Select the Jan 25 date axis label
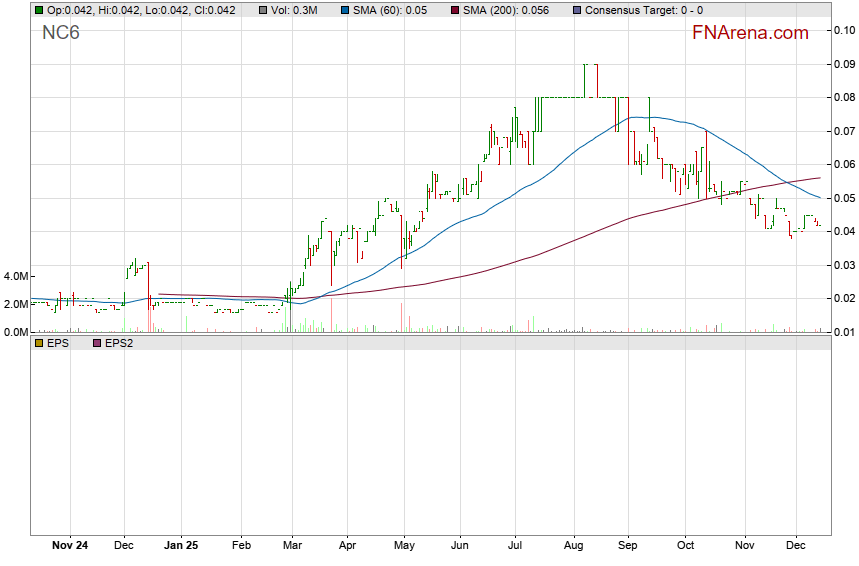This screenshot has width=859, height=566. [180, 546]
